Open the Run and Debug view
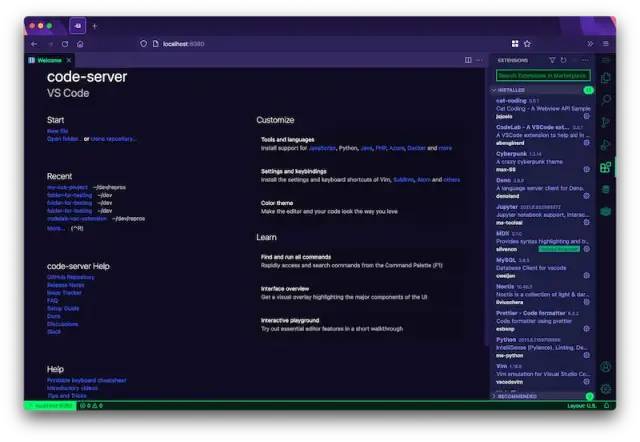 (x=606, y=144)
